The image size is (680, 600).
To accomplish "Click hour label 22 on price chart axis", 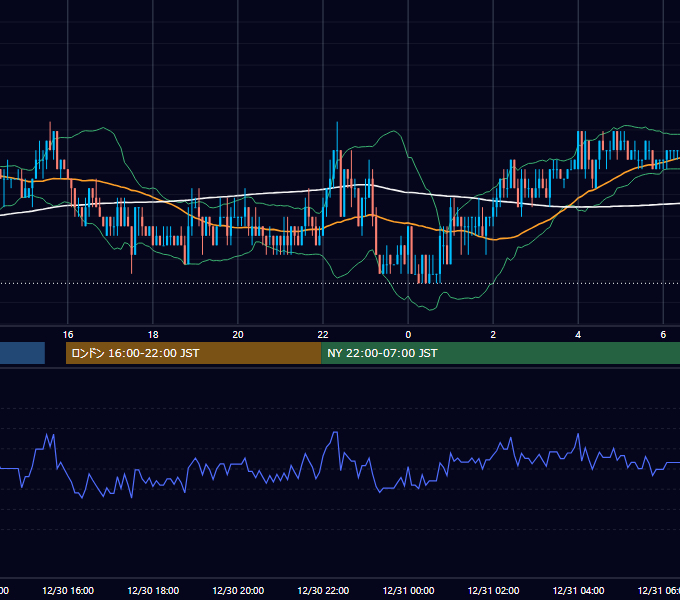I will pyautogui.click(x=323, y=335).
